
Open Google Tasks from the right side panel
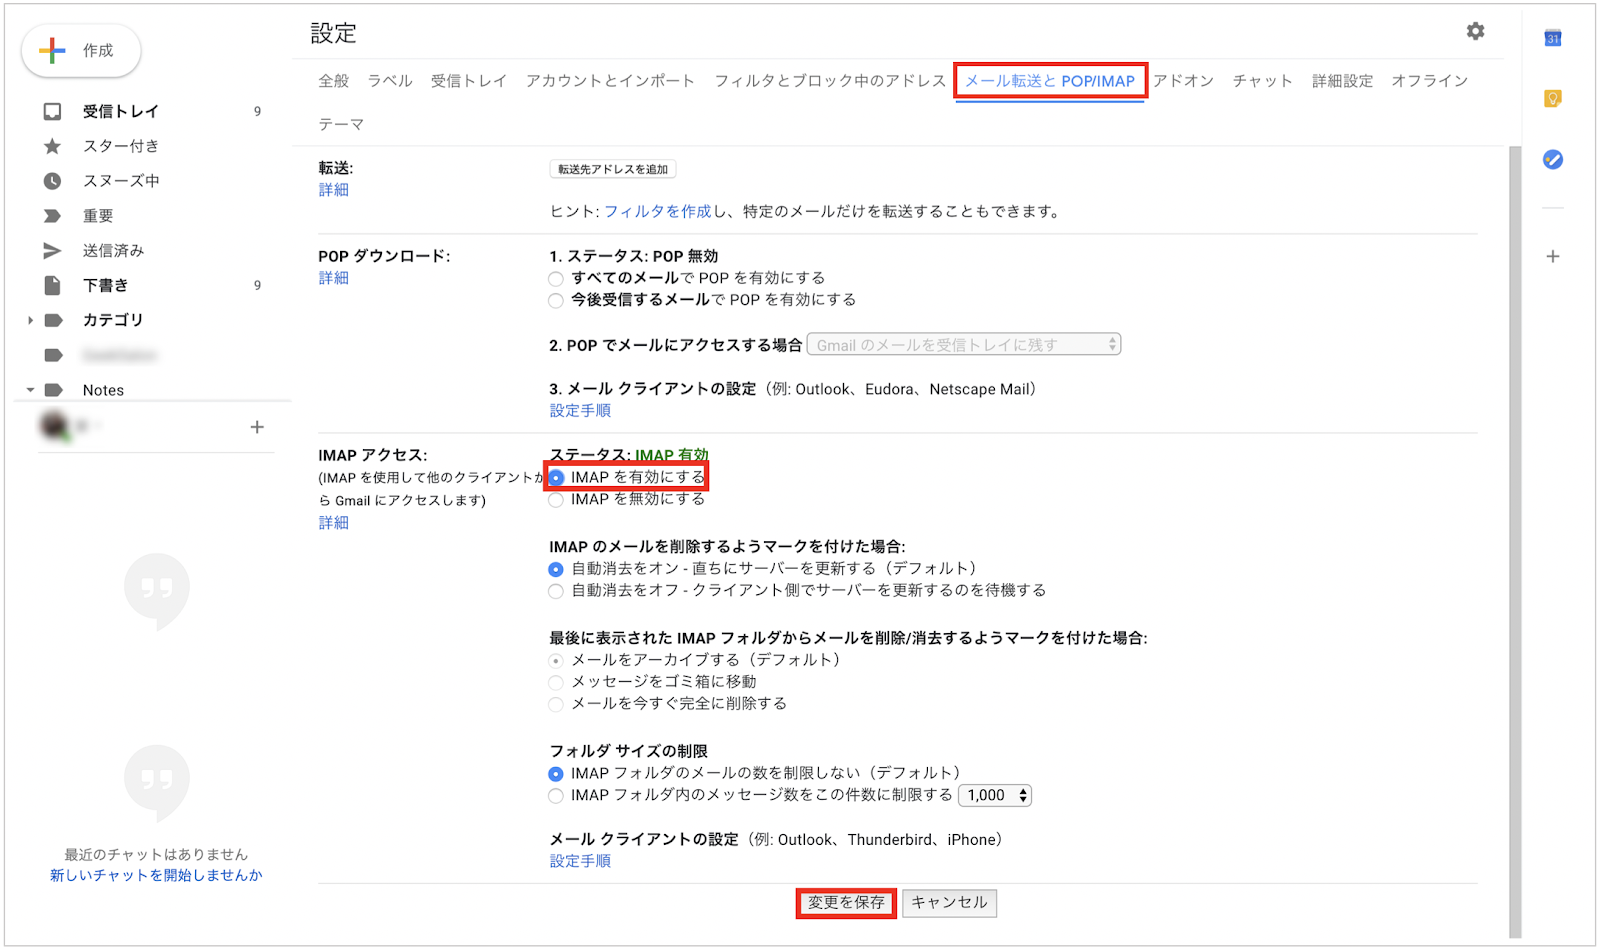click(x=1552, y=159)
